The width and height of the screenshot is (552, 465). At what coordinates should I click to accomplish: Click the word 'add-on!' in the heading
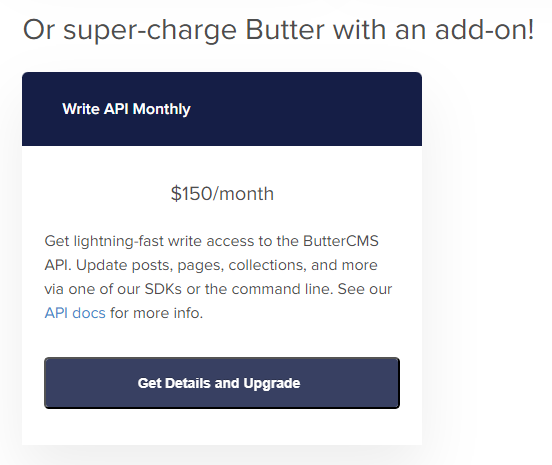click(484, 30)
